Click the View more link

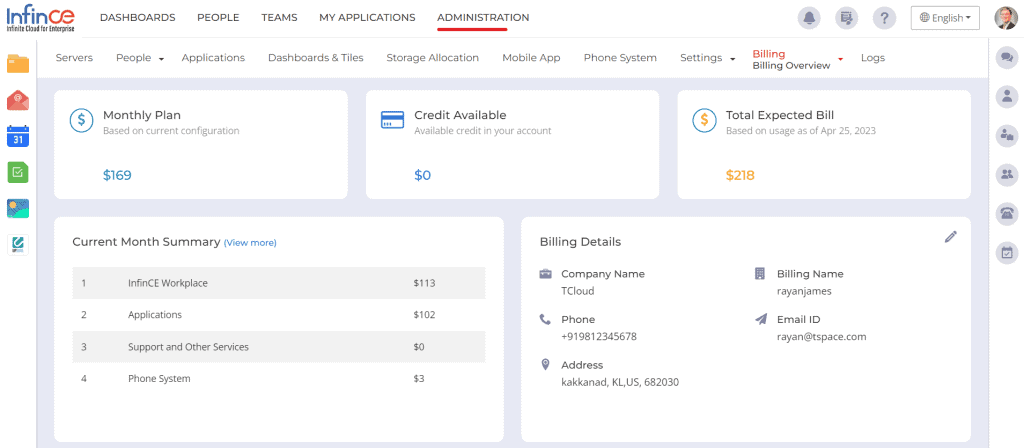pyautogui.click(x=250, y=242)
